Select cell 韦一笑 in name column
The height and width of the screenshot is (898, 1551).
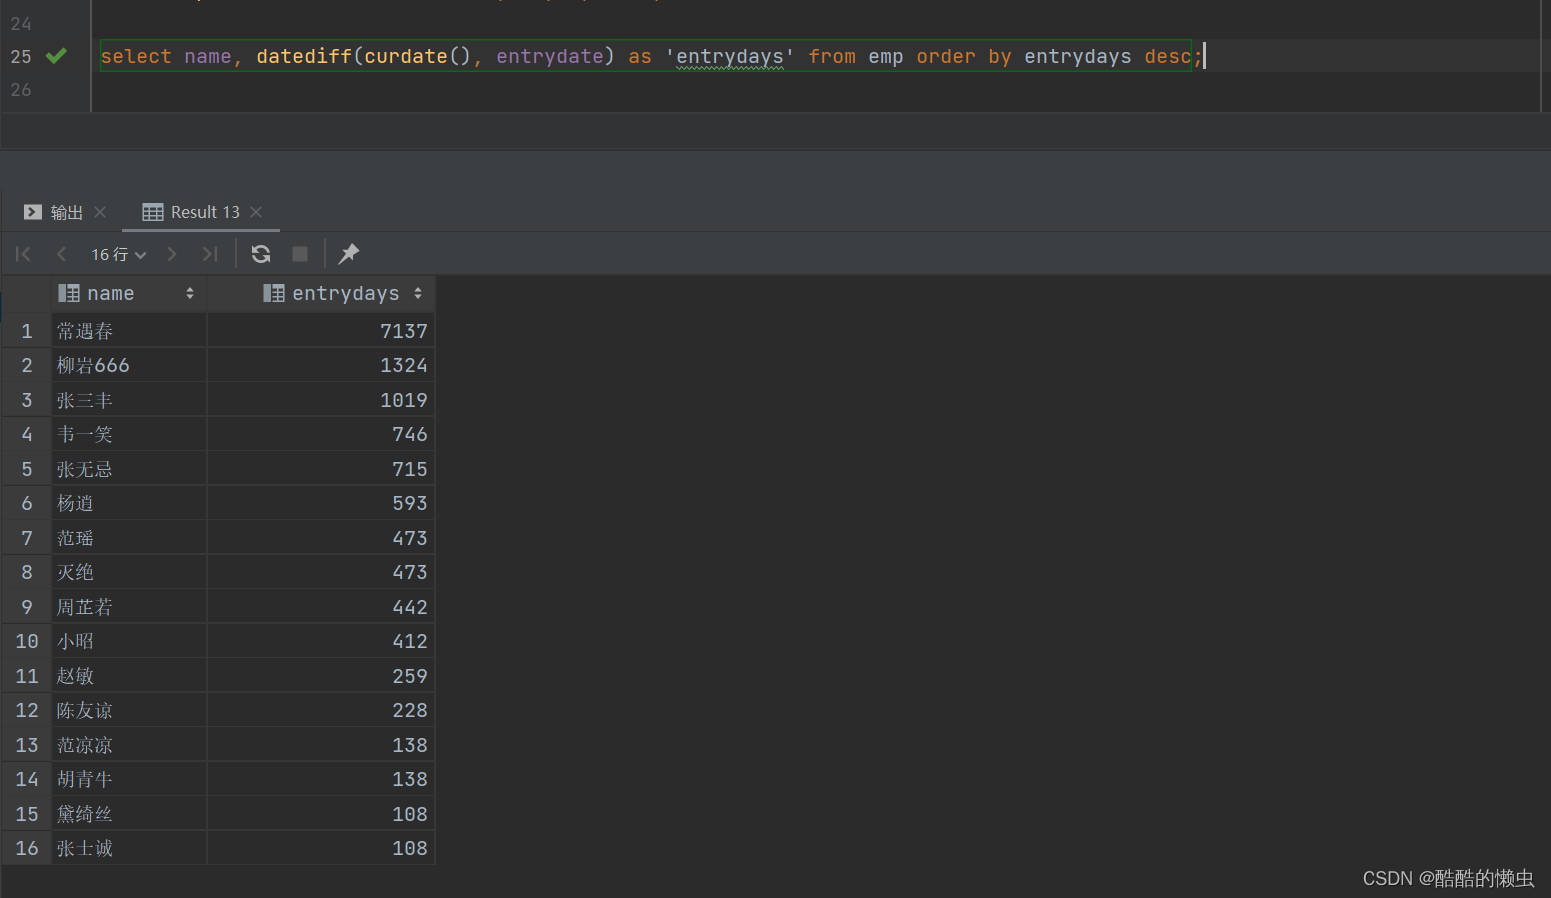[129, 434]
